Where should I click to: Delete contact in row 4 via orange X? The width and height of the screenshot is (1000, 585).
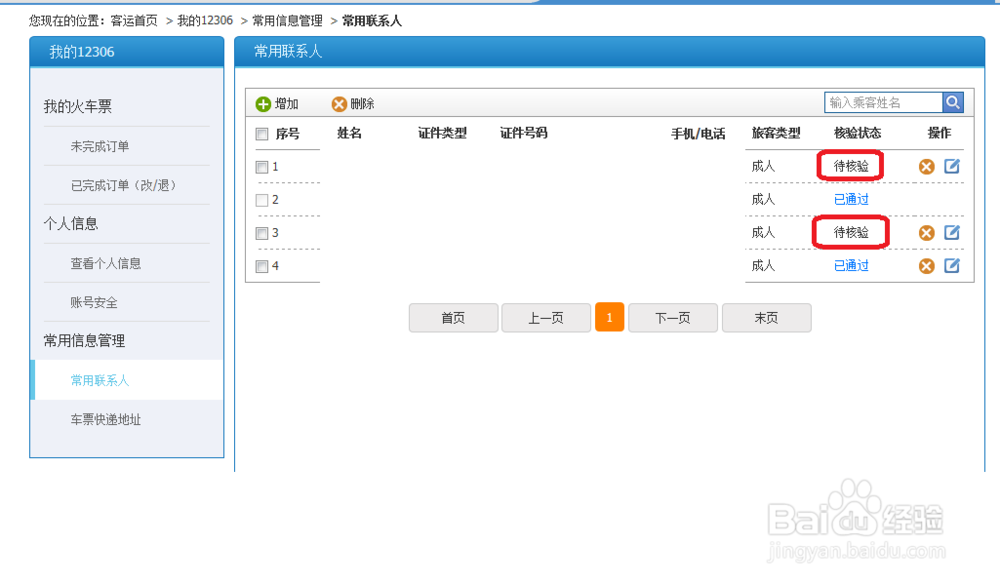pyautogui.click(x=927, y=266)
